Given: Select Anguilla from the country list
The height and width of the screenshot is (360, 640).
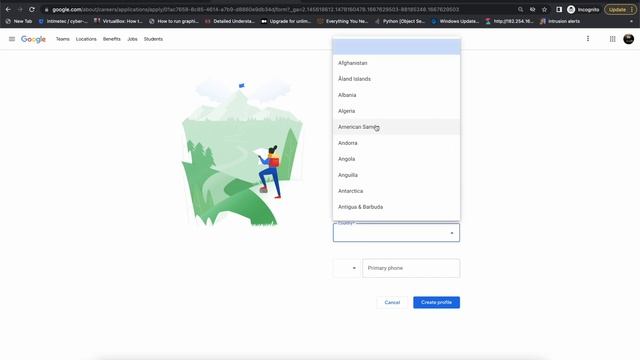Looking at the screenshot, I should coord(396,175).
